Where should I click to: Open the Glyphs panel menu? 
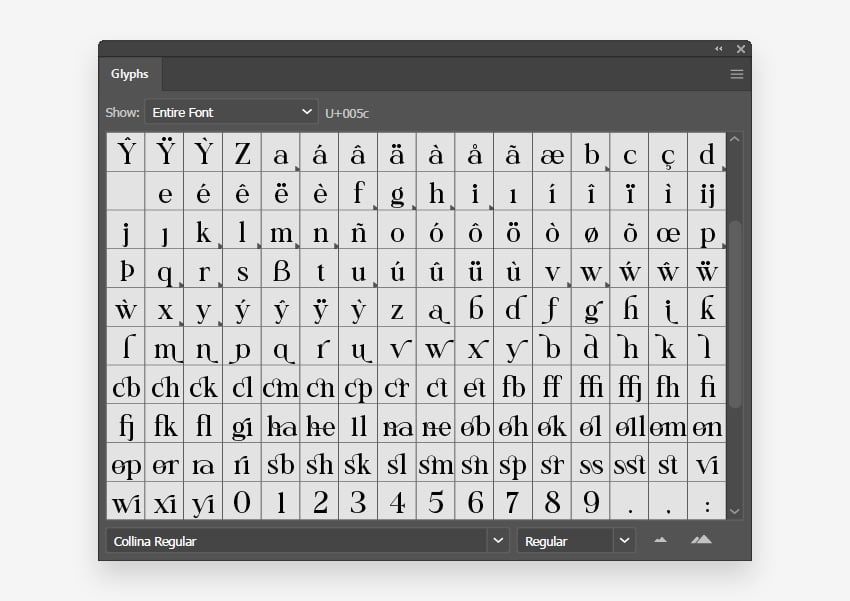[x=737, y=74]
